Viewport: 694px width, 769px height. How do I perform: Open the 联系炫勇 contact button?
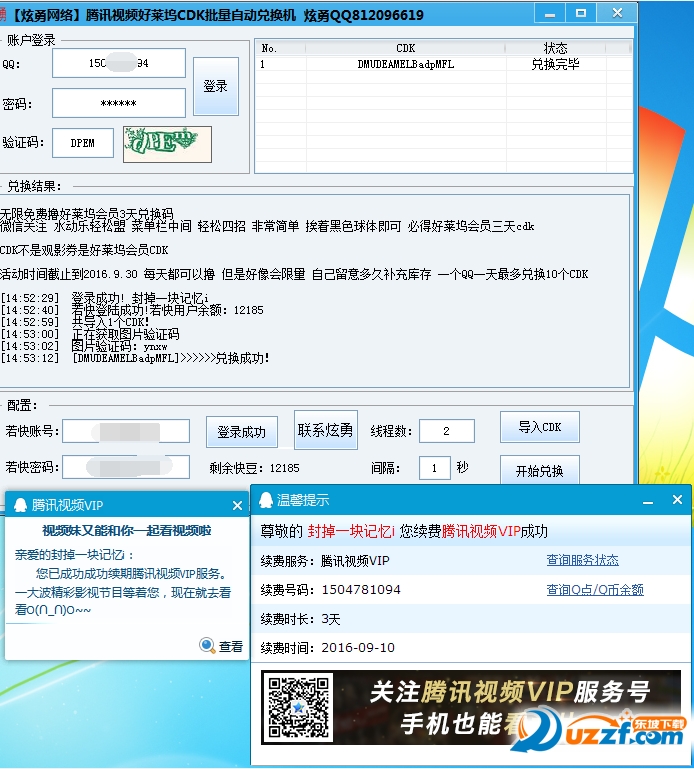point(326,430)
